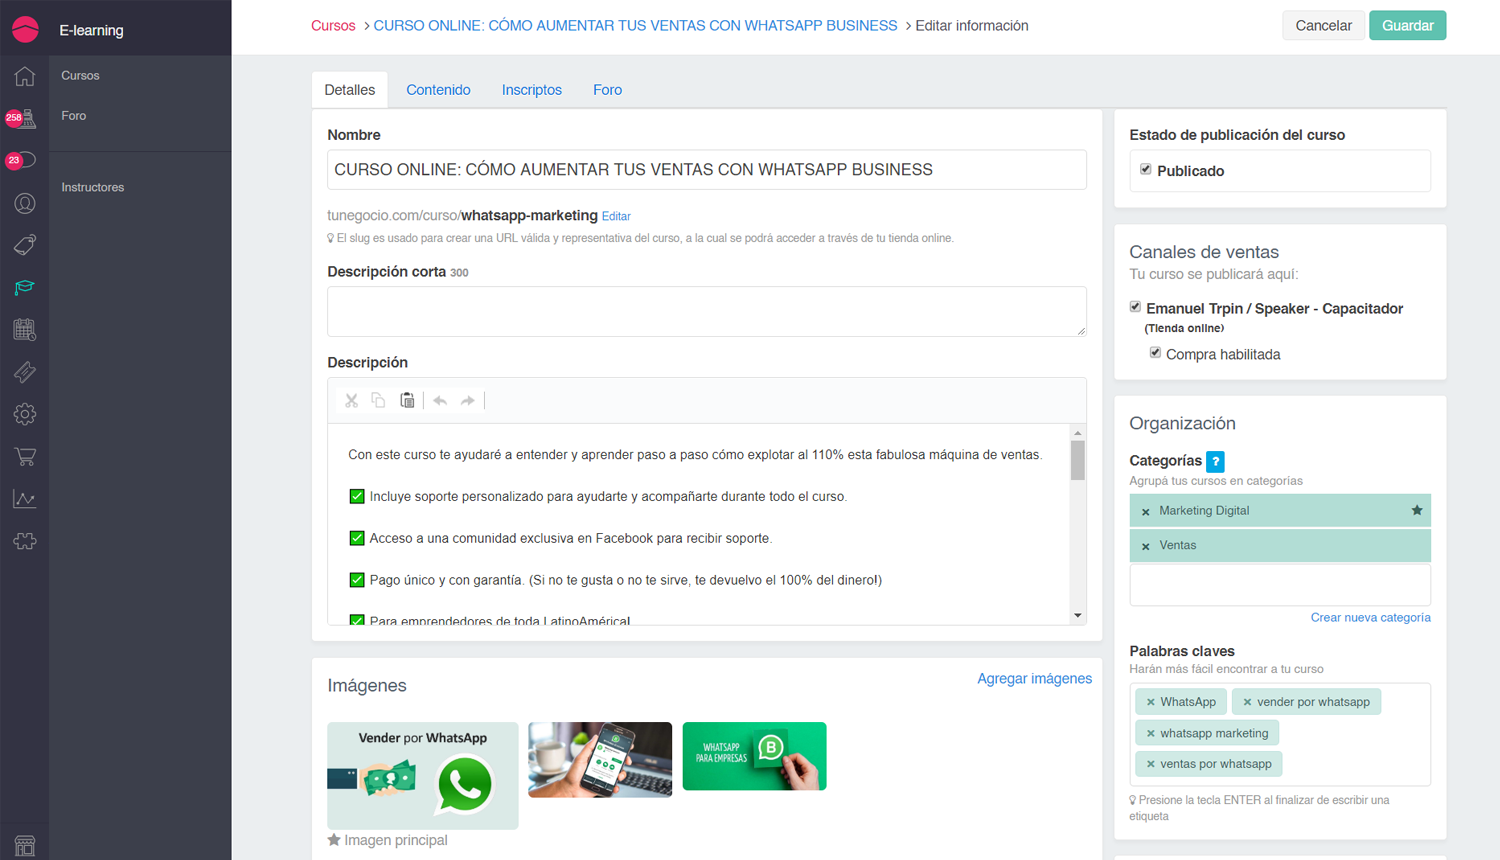Switch to the Detalles tab

click(350, 90)
